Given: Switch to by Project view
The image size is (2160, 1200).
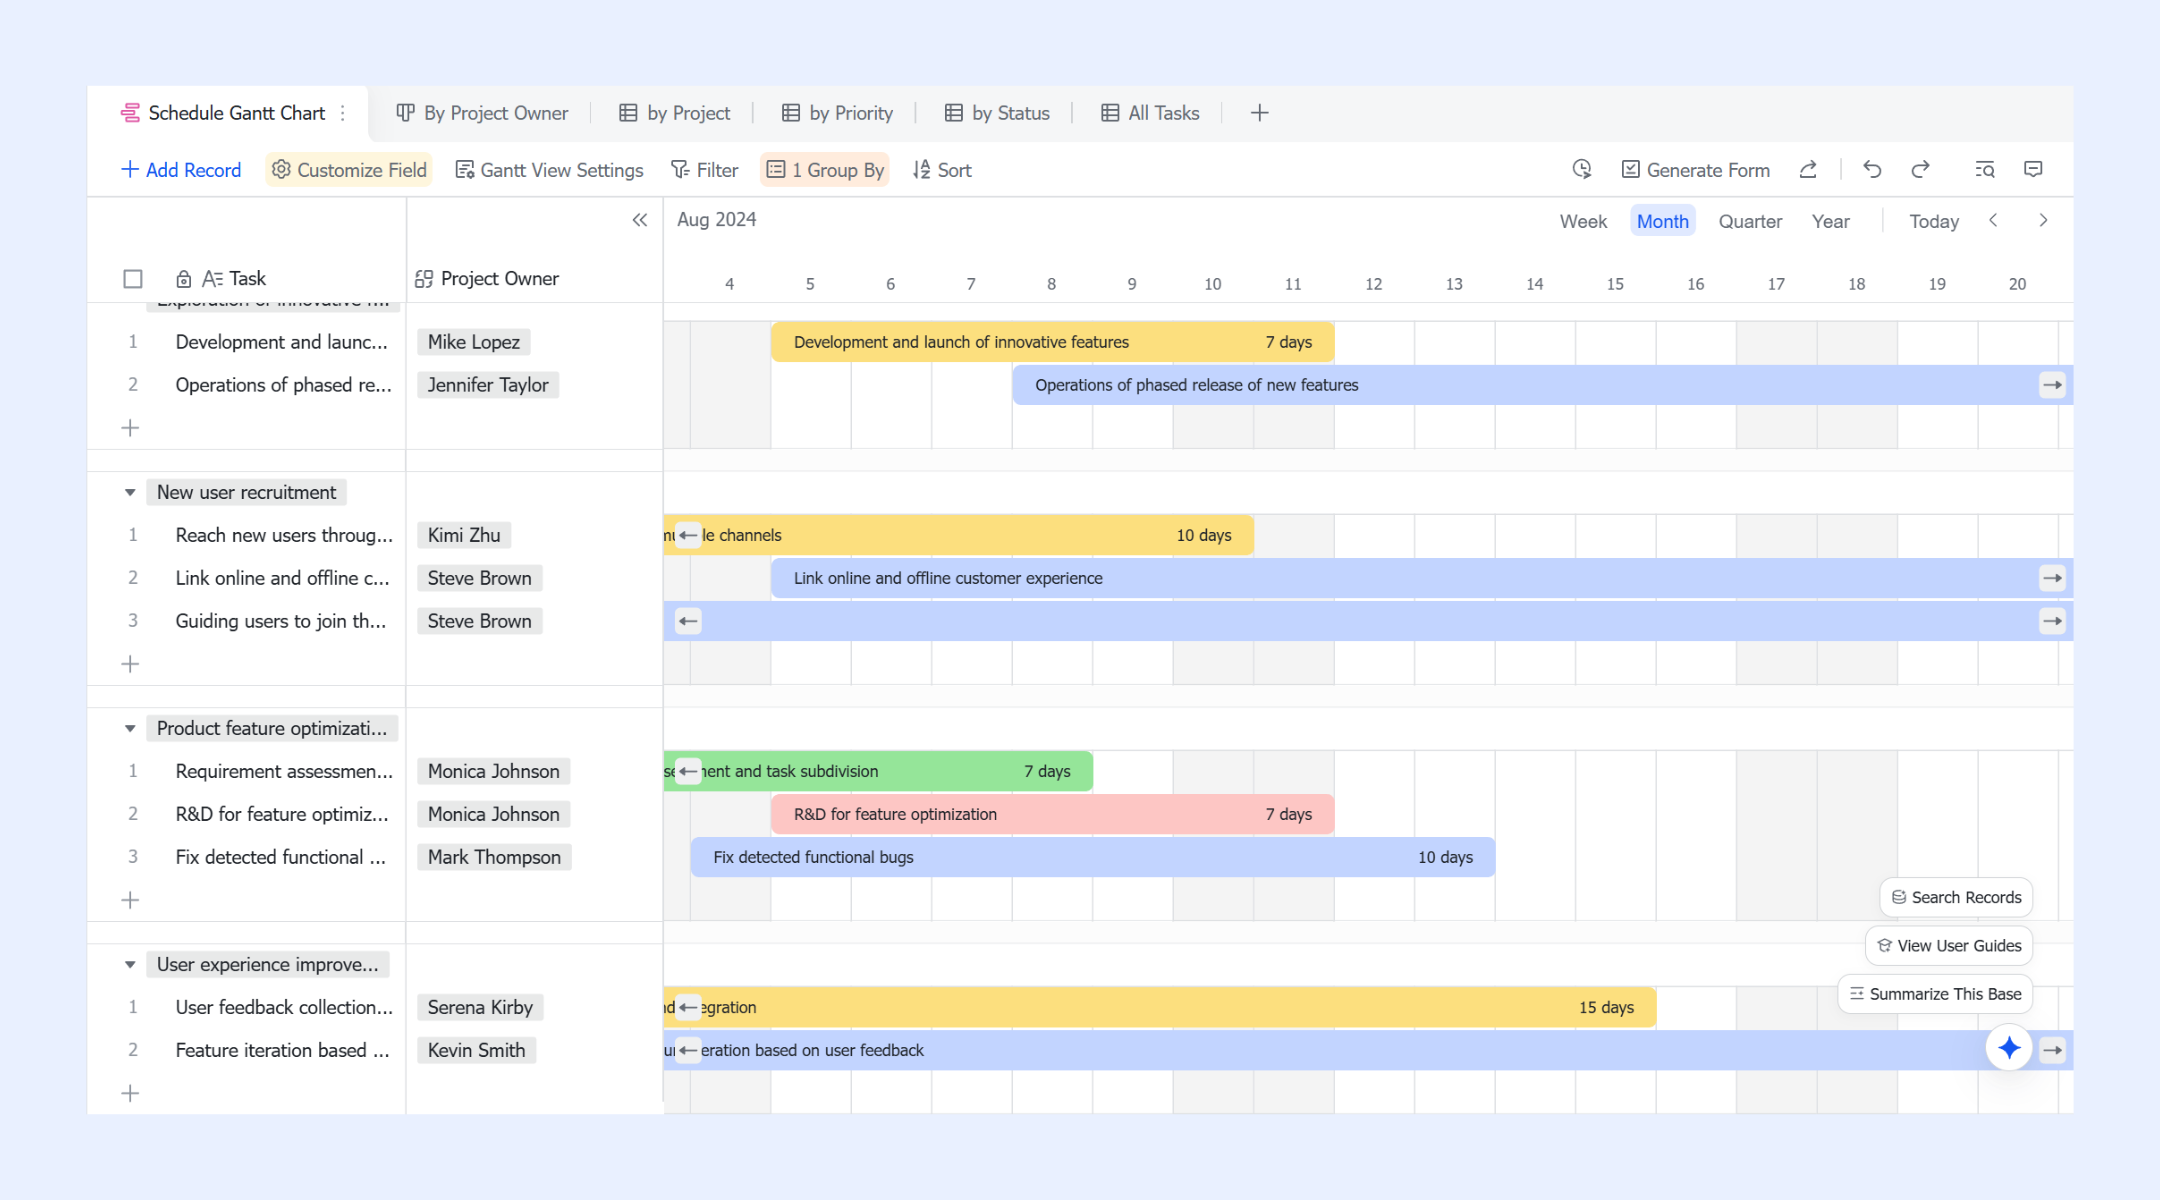Looking at the screenshot, I should coord(675,113).
